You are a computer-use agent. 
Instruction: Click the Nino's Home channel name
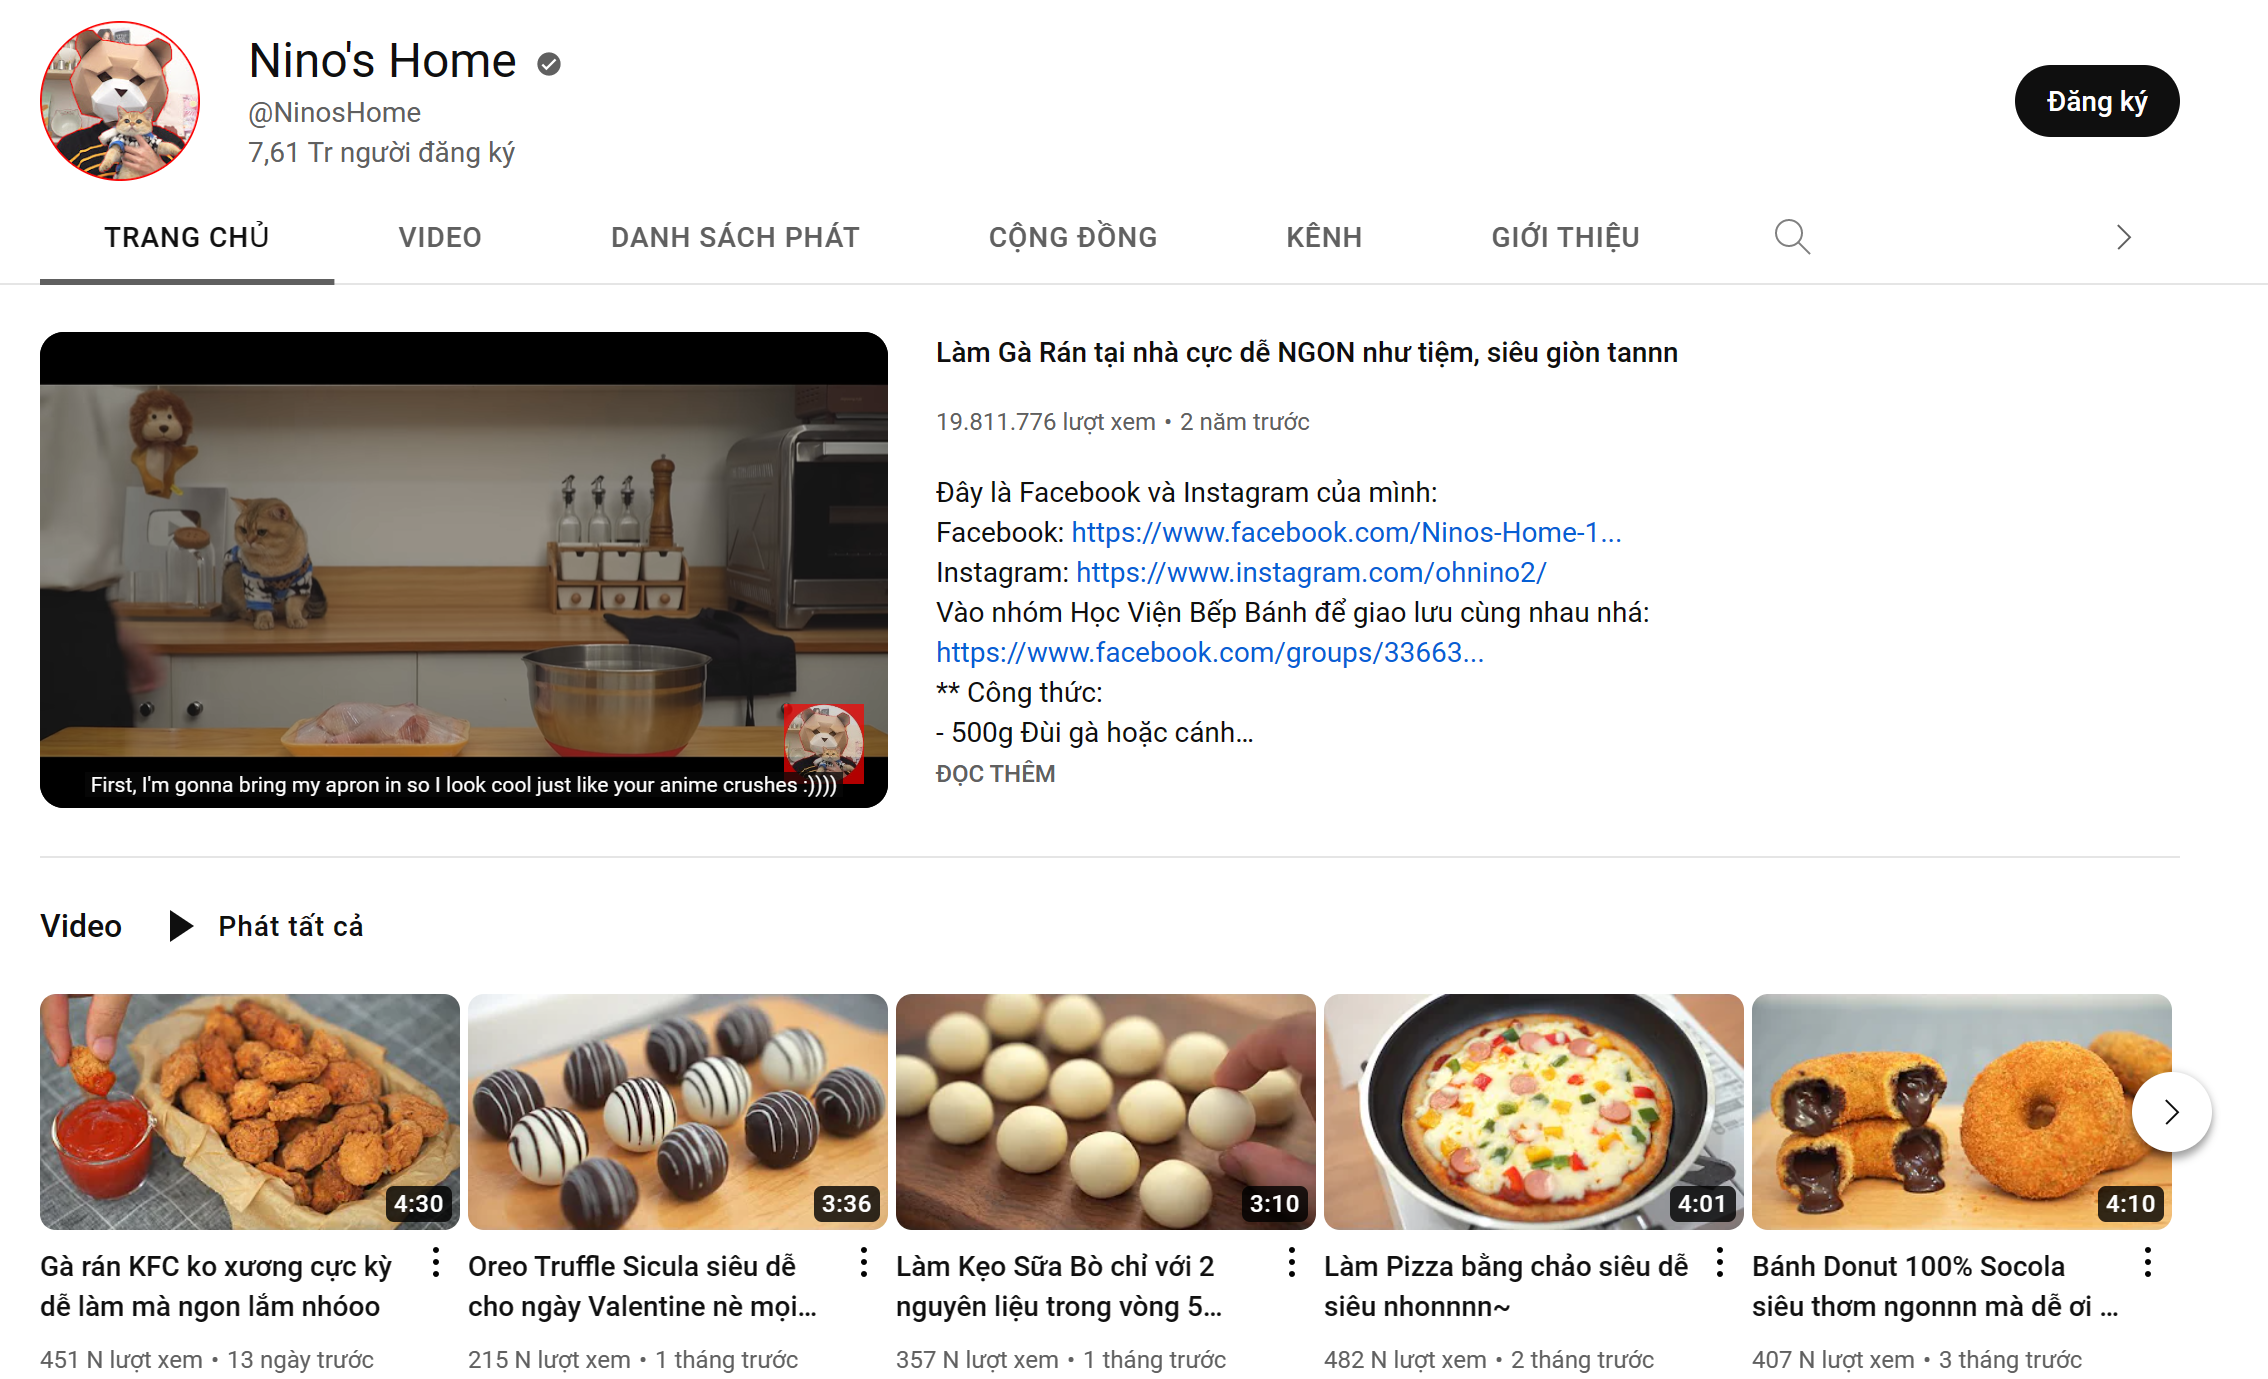pos(382,61)
